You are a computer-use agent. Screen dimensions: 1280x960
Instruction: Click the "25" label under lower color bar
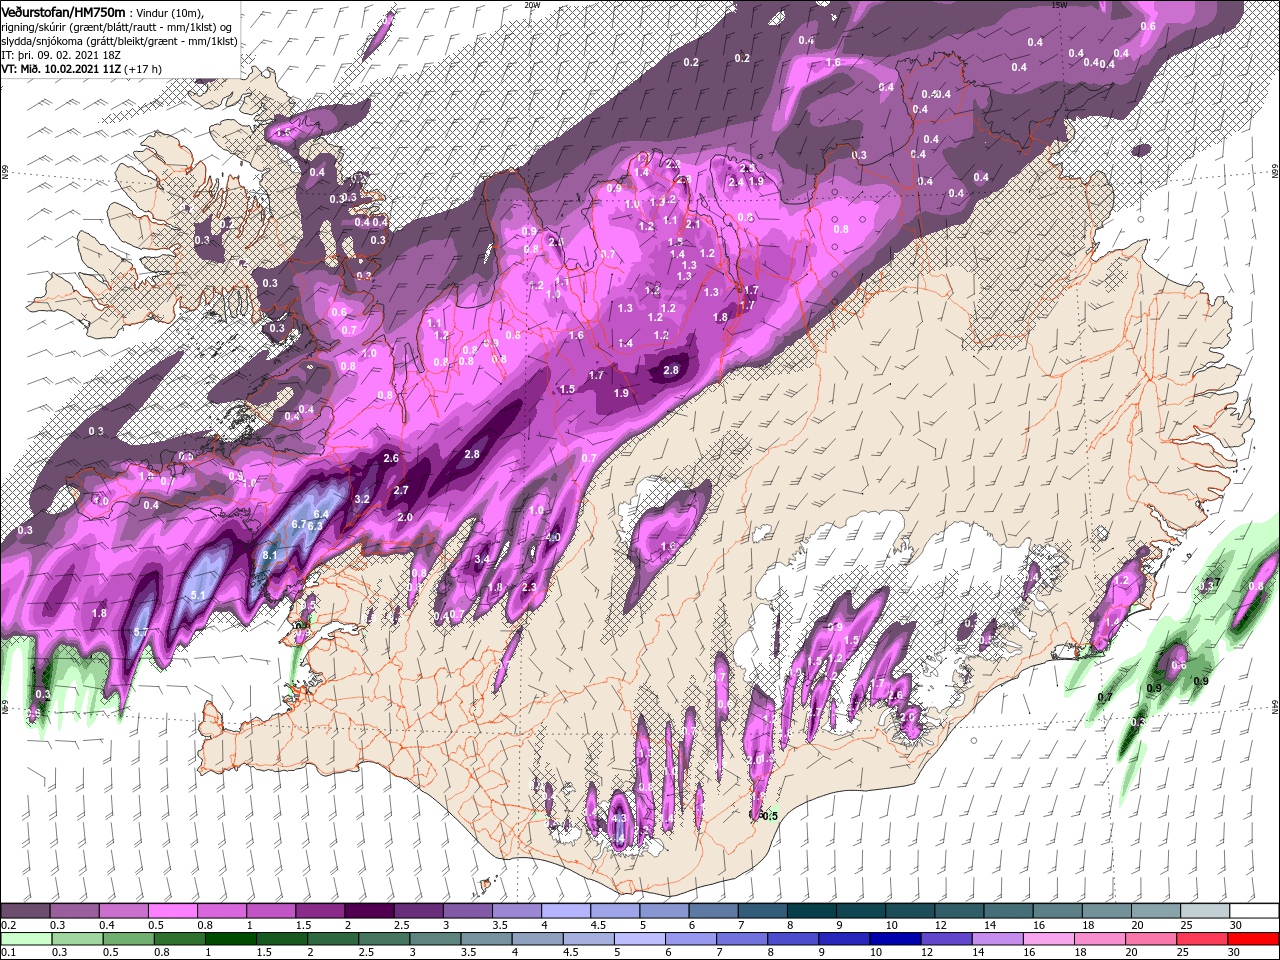[1181, 952]
